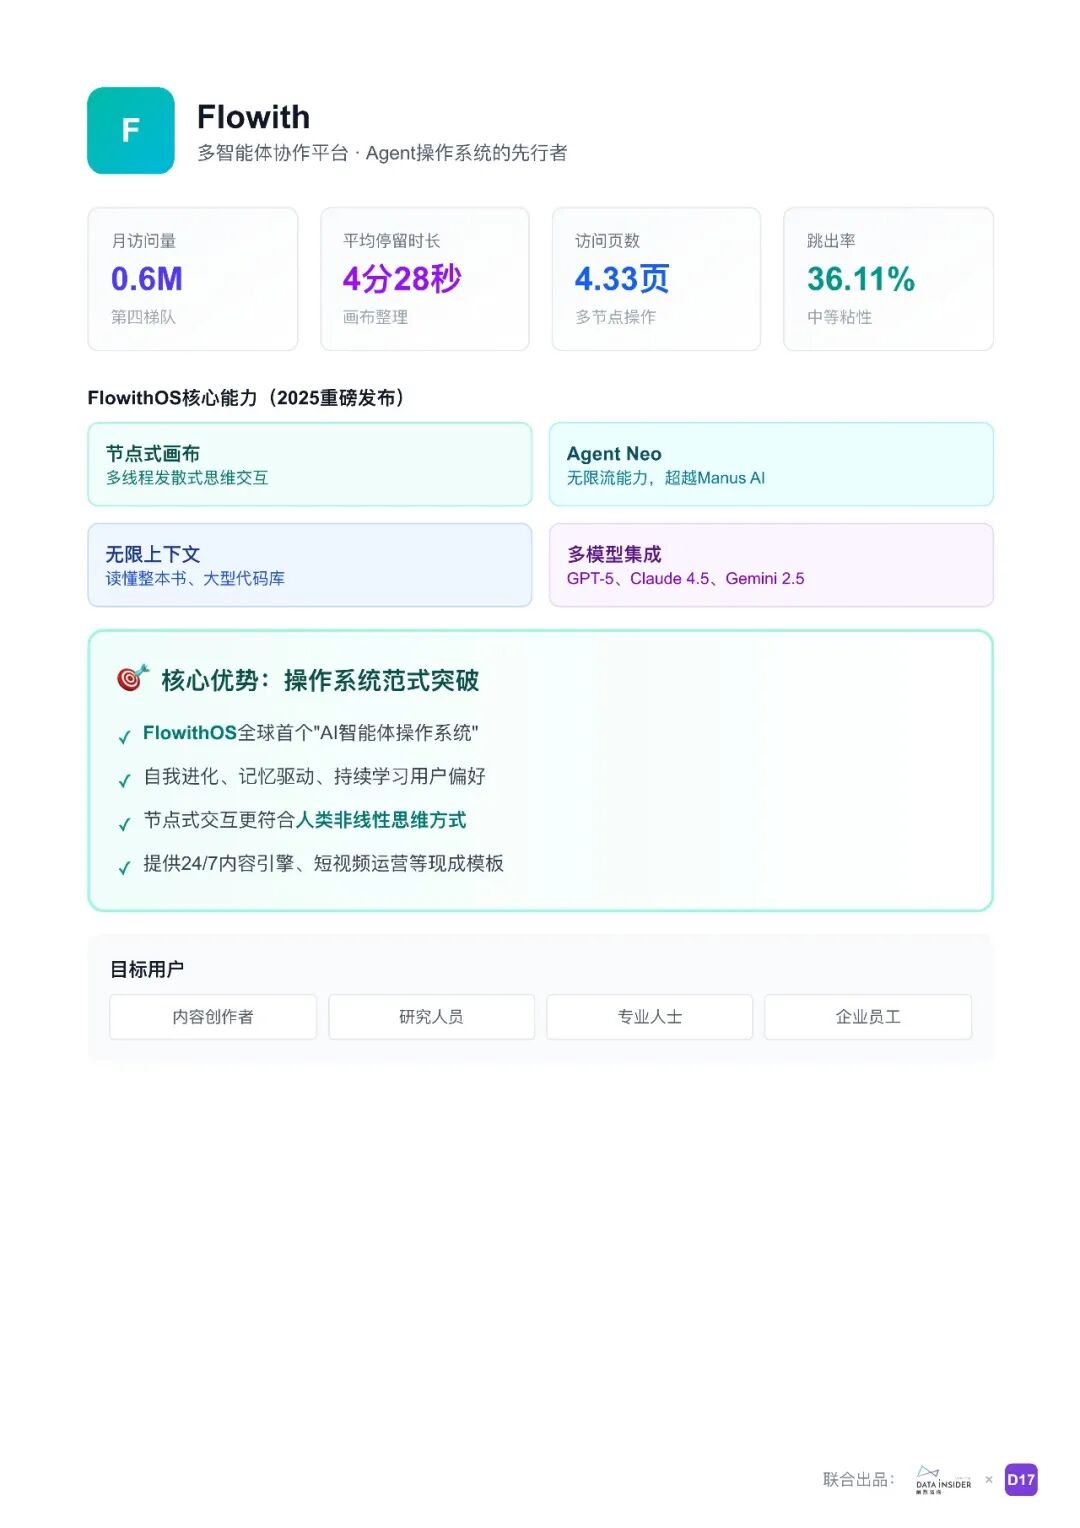
Task: Click the 读懂整本书、大型代码库 description
Action: (195, 579)
